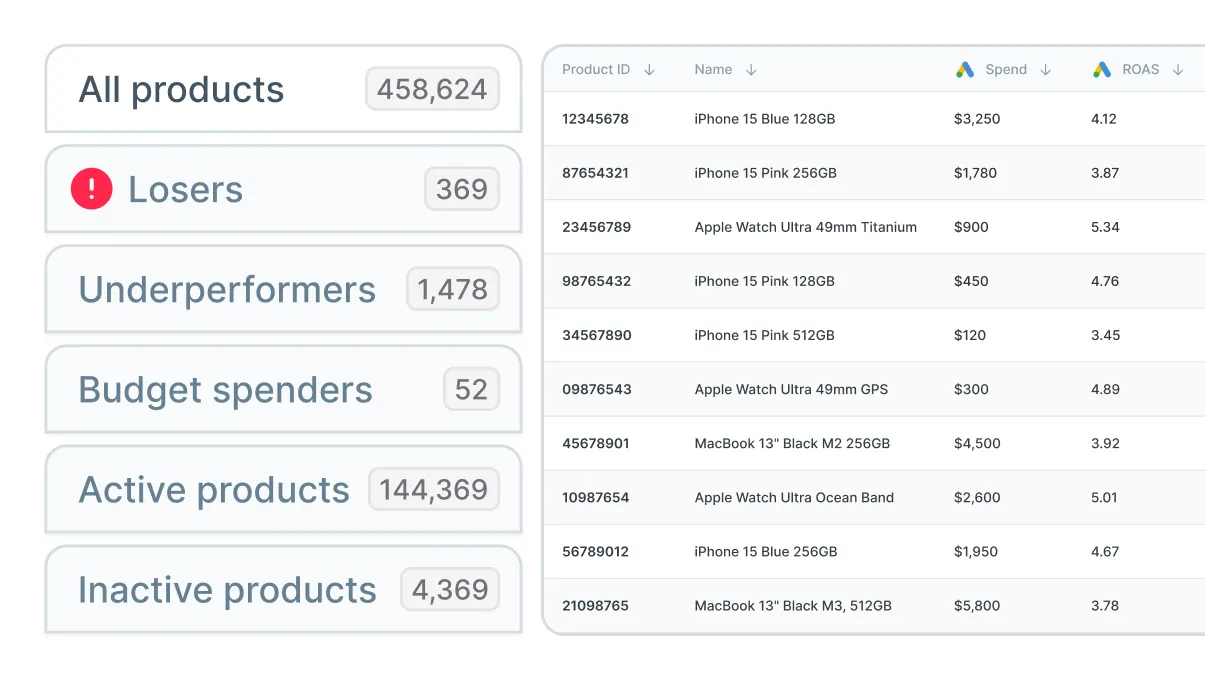Image resolution: width=1205 pixels, height=676 pixels.
Task: Click the Product ID column header
Action: pyautogui.click(x=596, y=70)
